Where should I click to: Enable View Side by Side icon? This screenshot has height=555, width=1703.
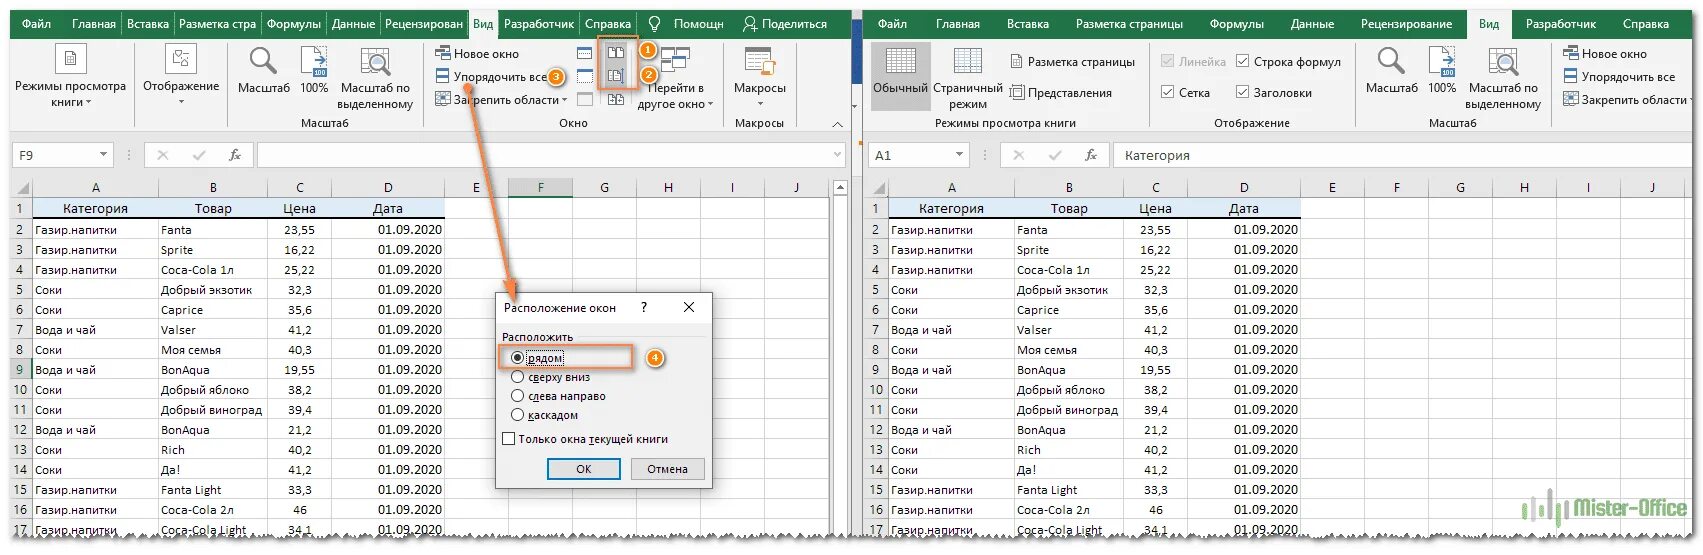click(x=616, y=52)
